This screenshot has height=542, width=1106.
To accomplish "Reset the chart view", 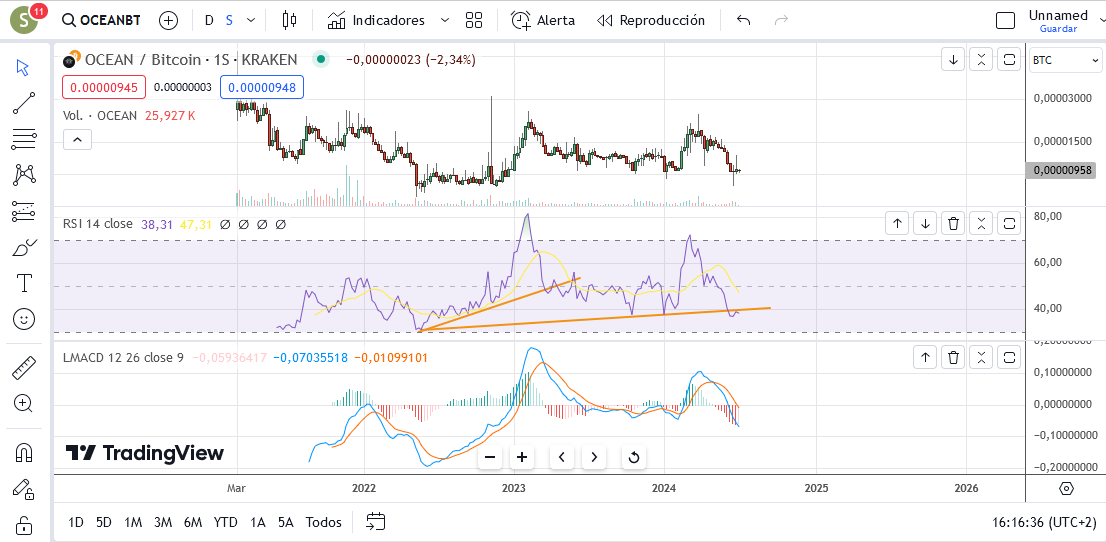I will point(633,457).
